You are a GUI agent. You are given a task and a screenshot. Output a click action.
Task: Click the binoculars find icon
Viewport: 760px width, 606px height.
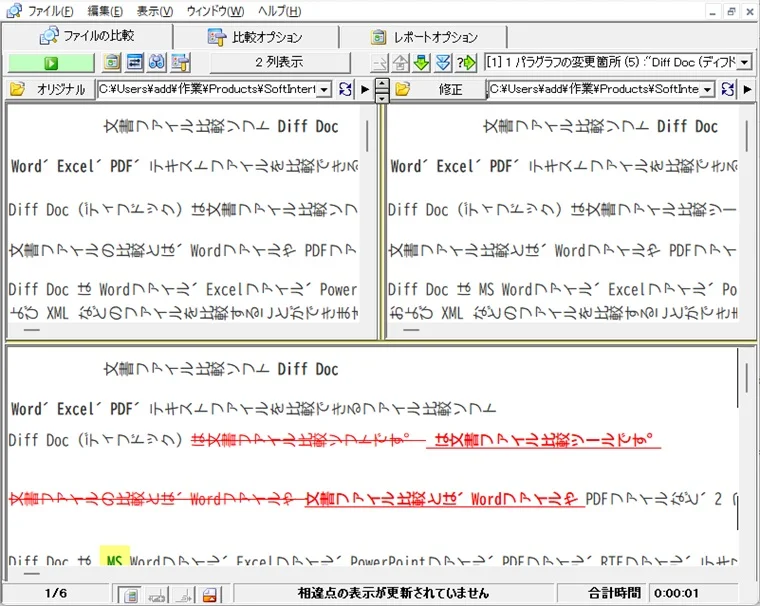157,62
